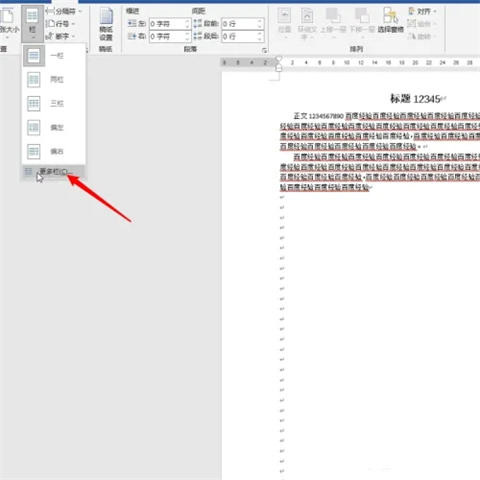Open the paper size (纸张大小) button

(8, 24)
